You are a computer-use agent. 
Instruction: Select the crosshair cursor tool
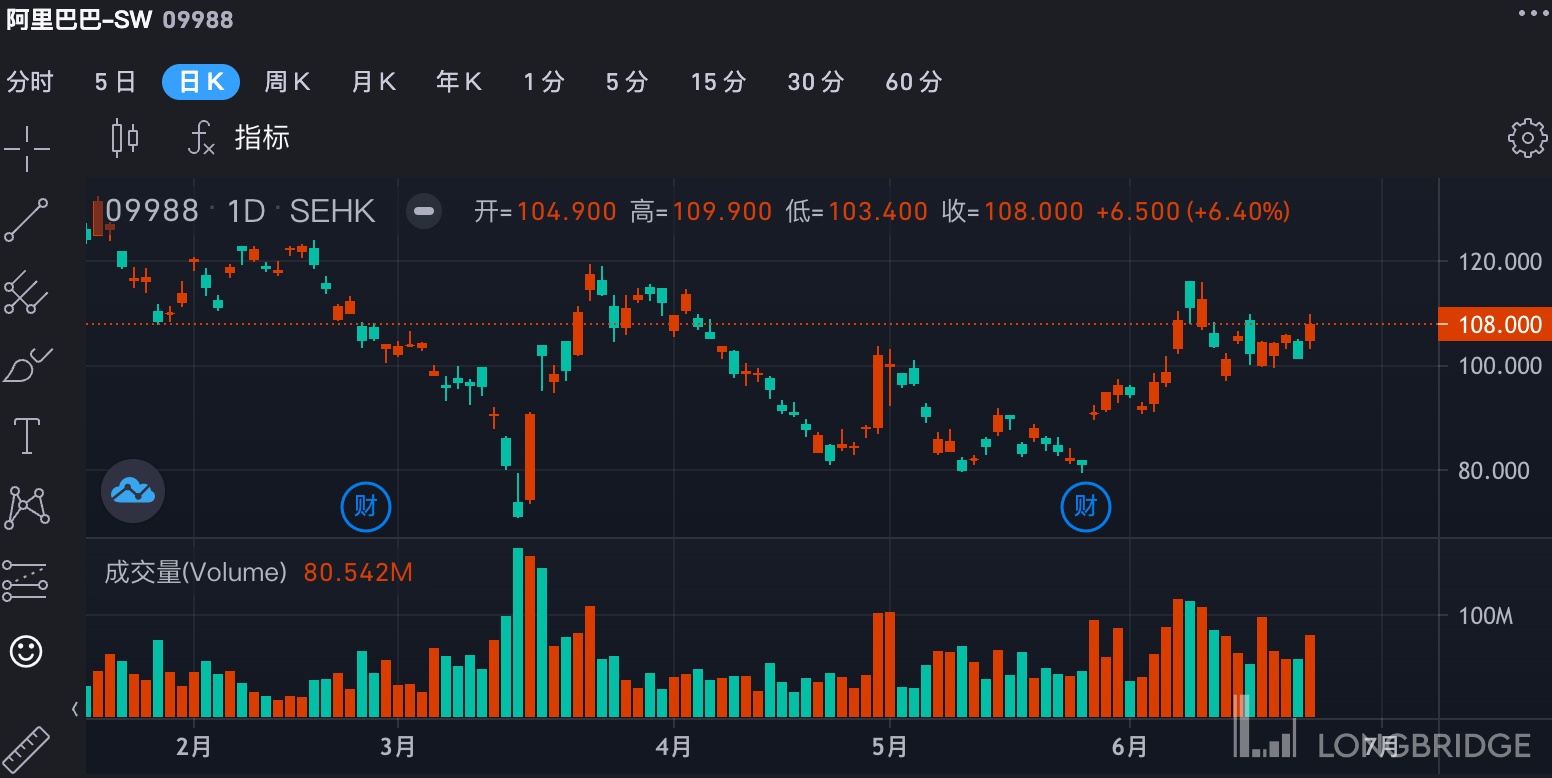pos(26,149)
